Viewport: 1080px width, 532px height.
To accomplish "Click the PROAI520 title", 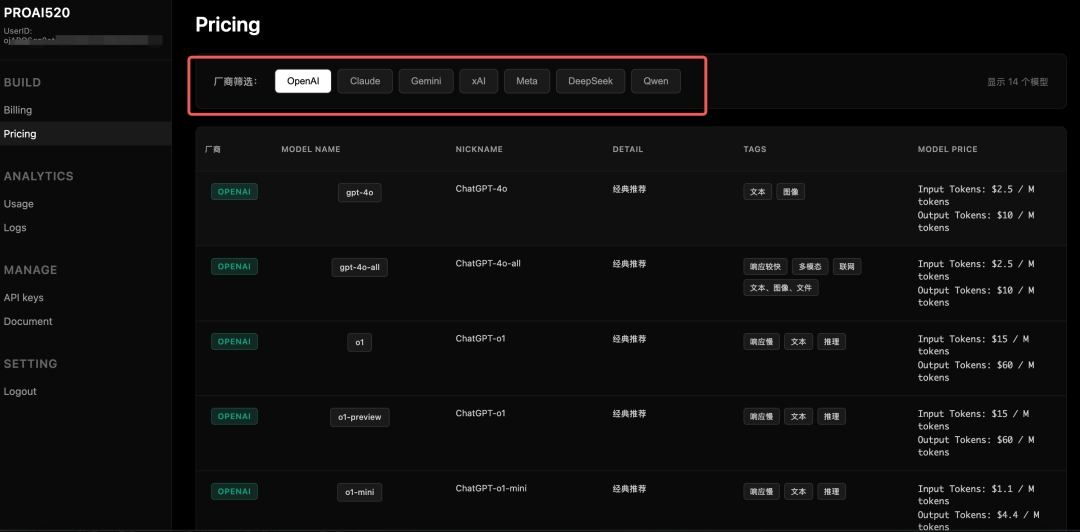I will [37, 12].
